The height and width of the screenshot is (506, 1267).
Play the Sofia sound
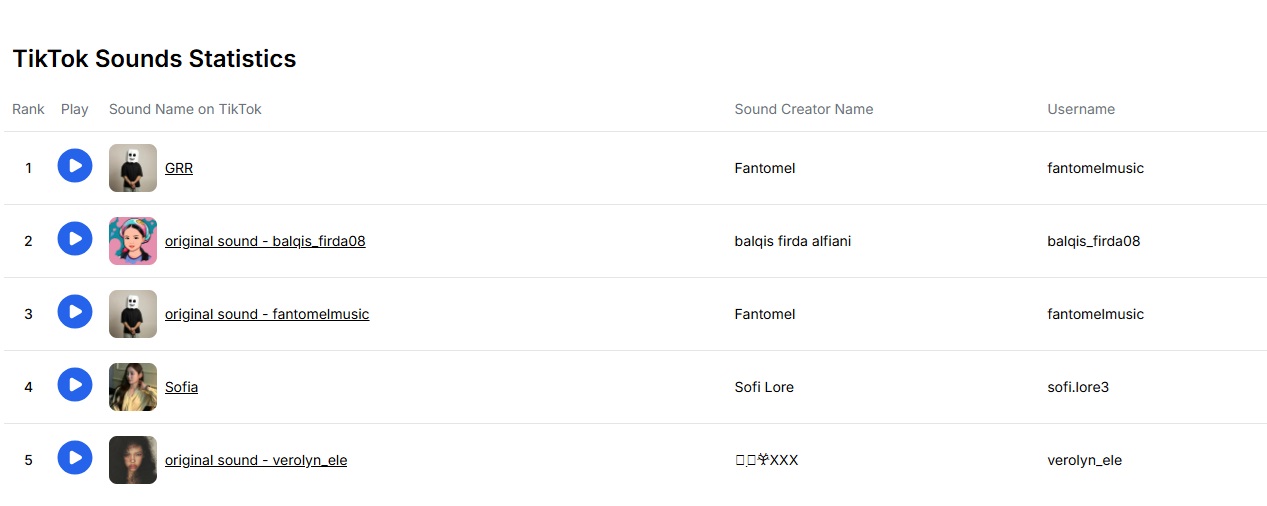point(75,385)
